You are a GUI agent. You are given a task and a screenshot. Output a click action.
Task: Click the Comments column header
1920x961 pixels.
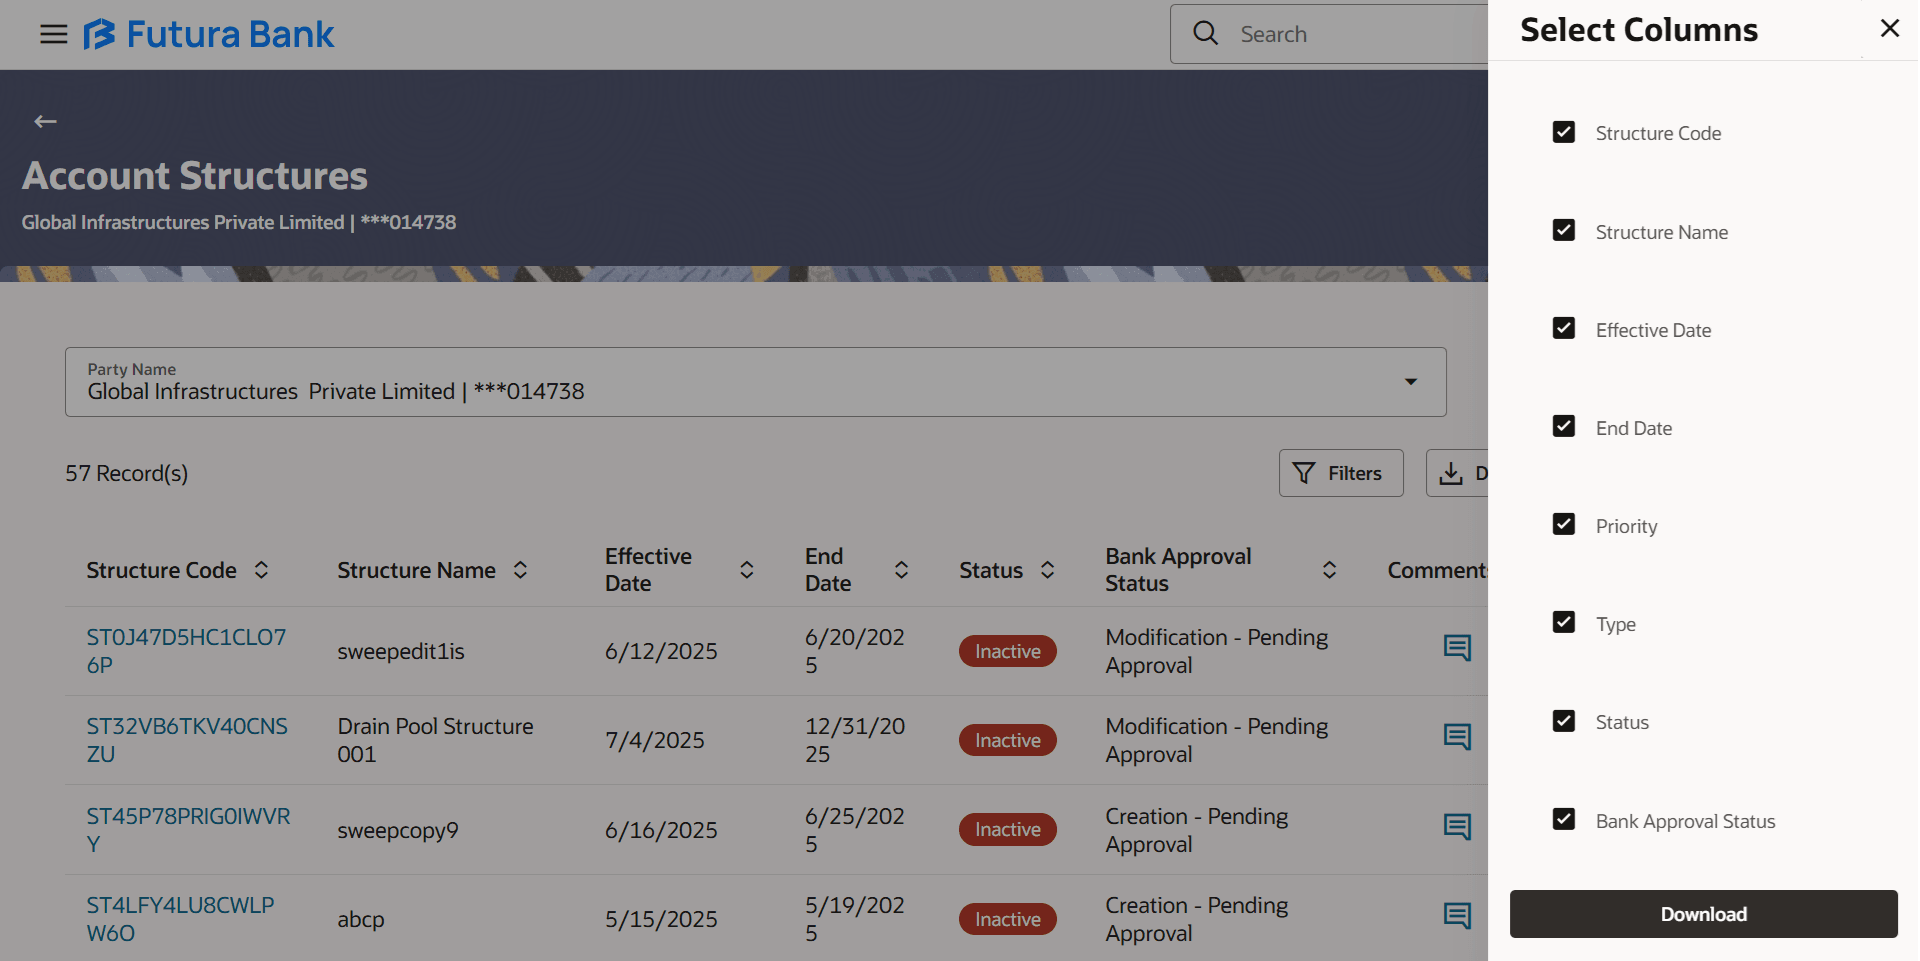pos(1437,570)
